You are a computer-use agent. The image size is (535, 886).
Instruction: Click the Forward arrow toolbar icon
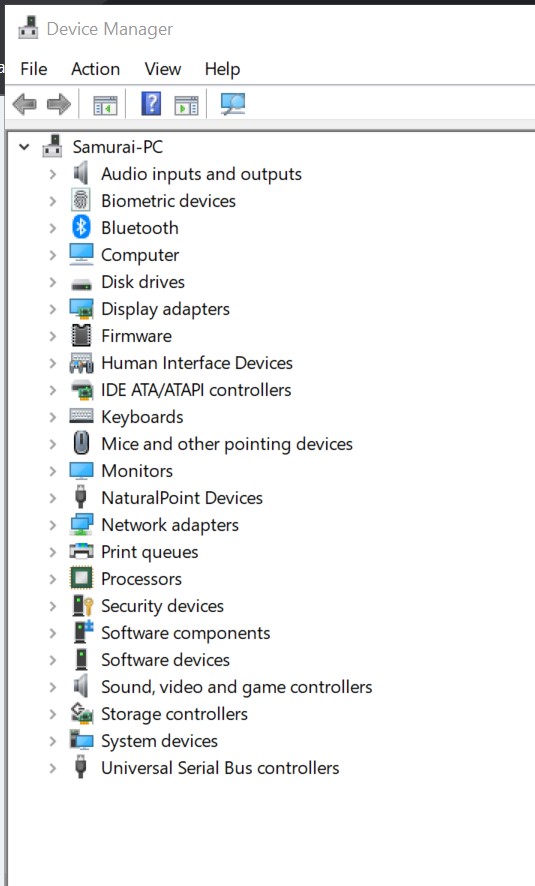59,104
